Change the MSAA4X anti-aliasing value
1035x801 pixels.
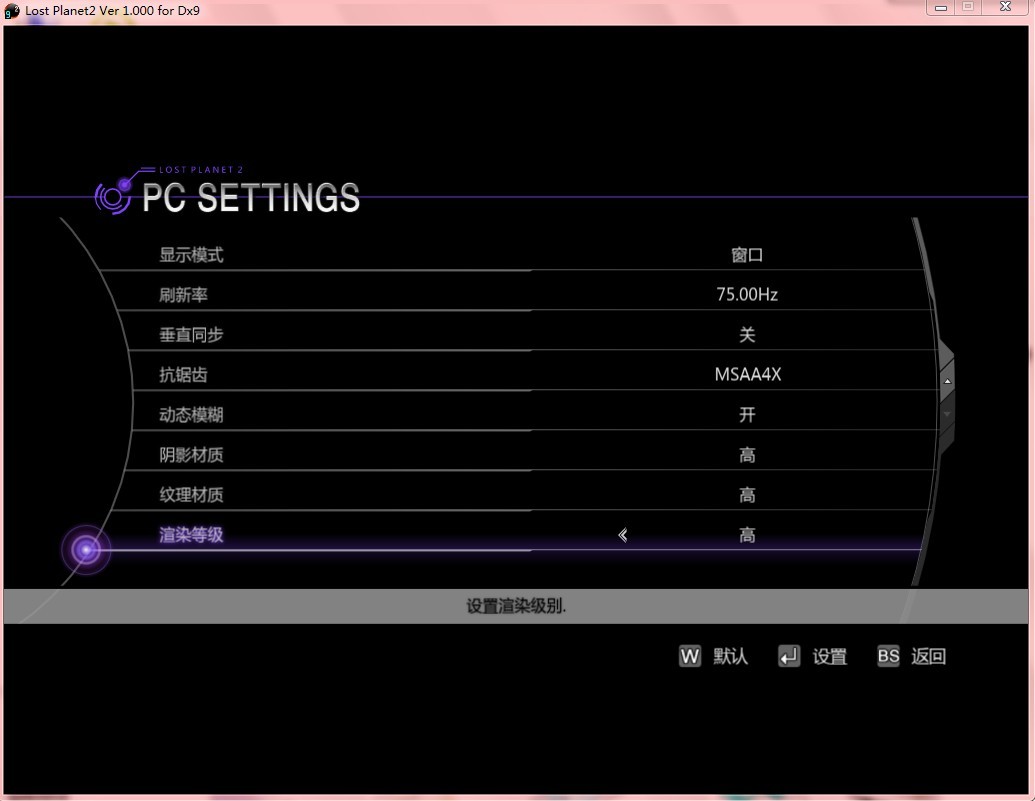(747, 375)
